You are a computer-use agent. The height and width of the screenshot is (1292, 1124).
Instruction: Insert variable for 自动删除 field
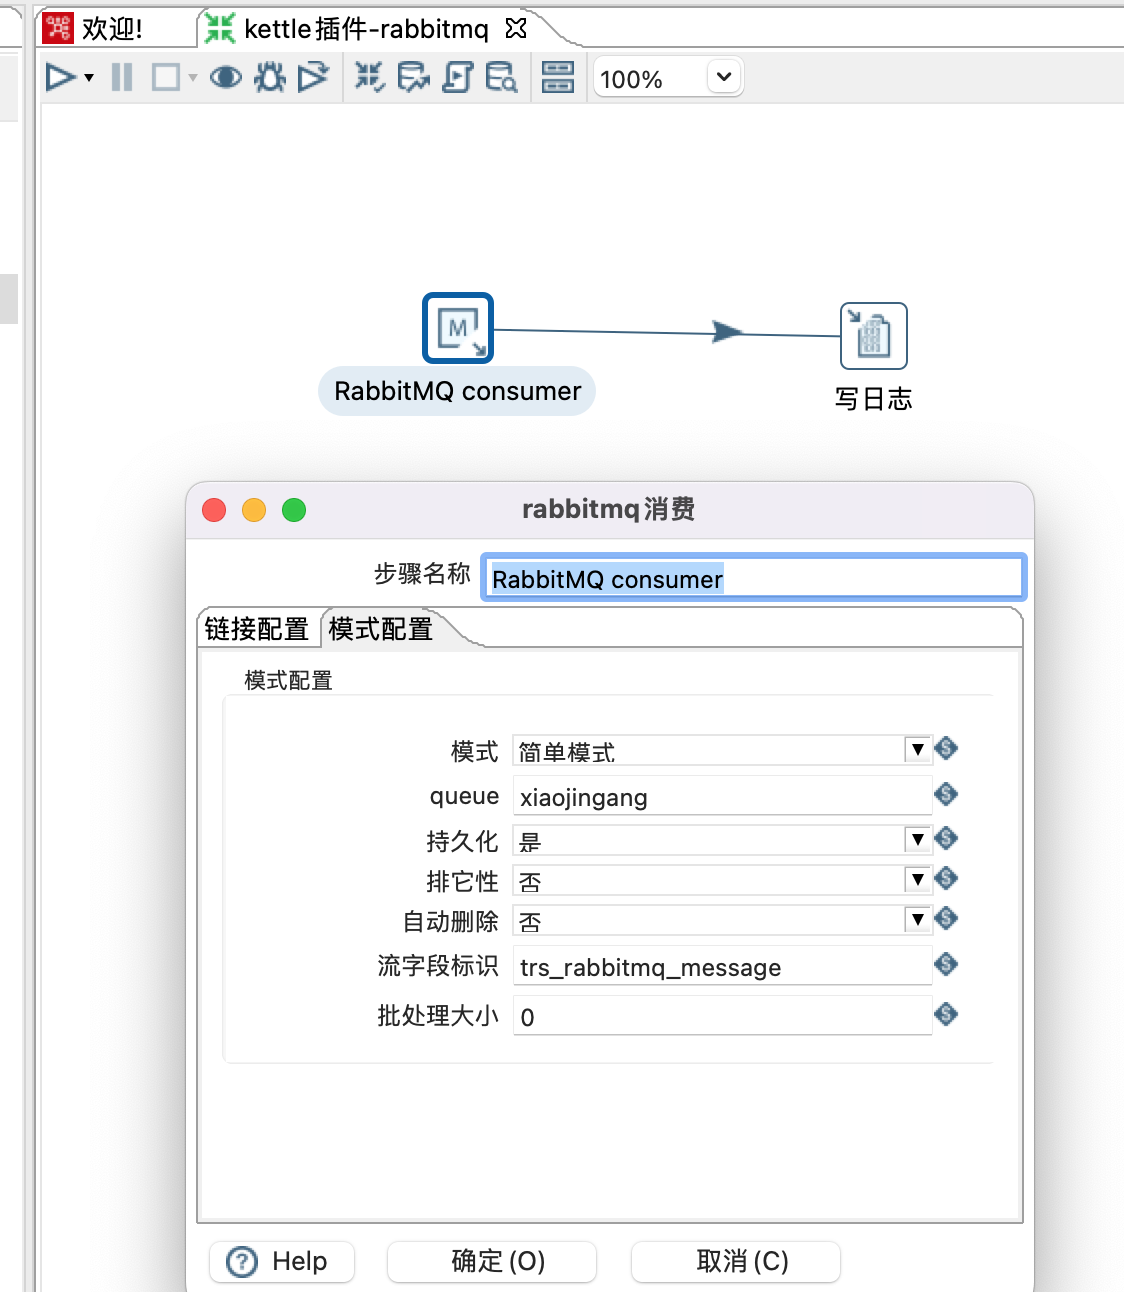946,918
